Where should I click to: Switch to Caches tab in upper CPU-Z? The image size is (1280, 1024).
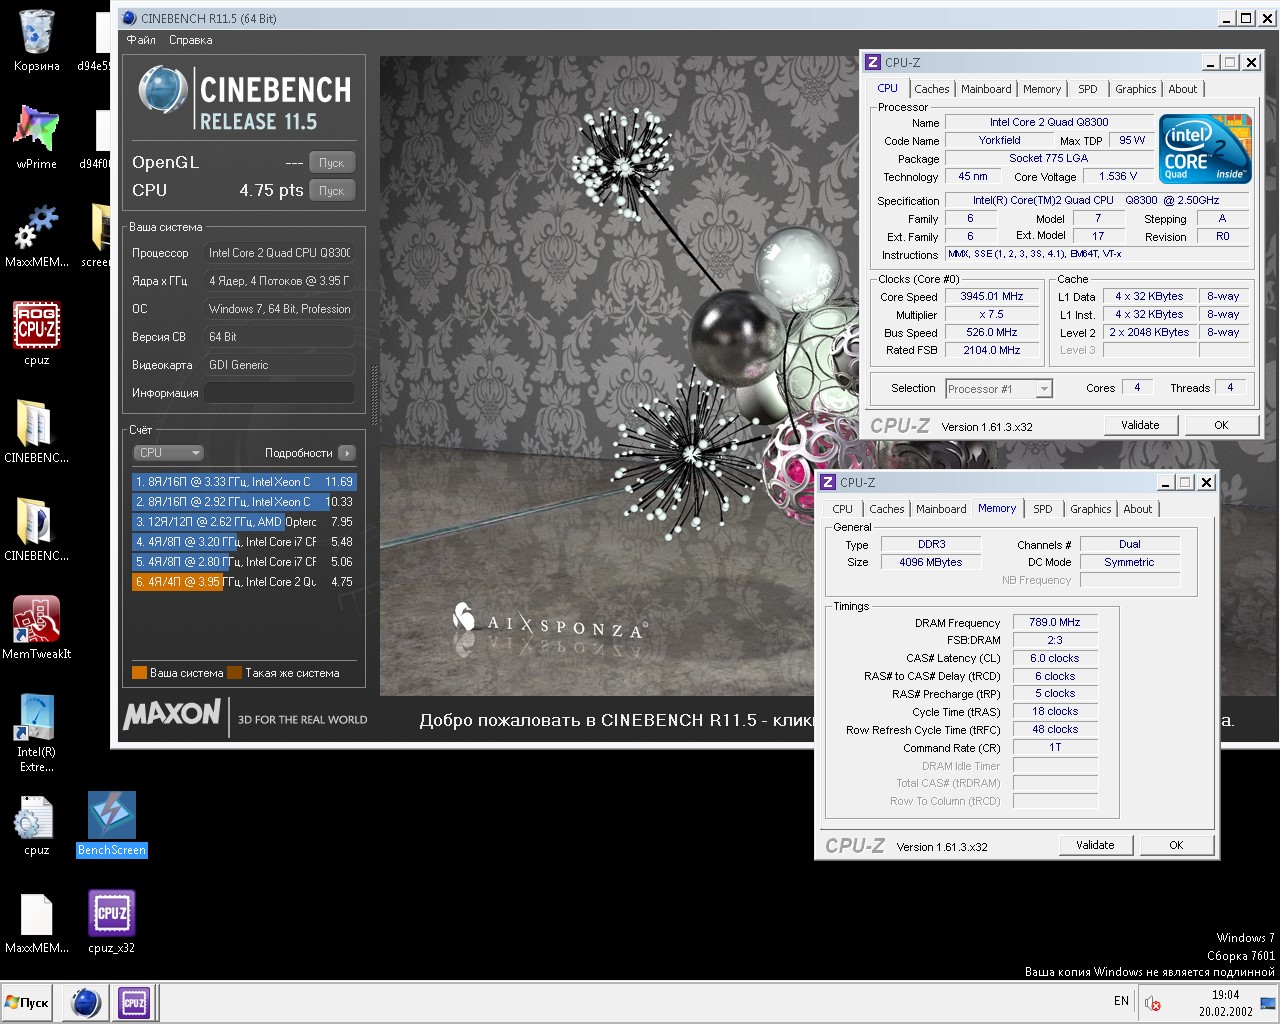(932, 89)
